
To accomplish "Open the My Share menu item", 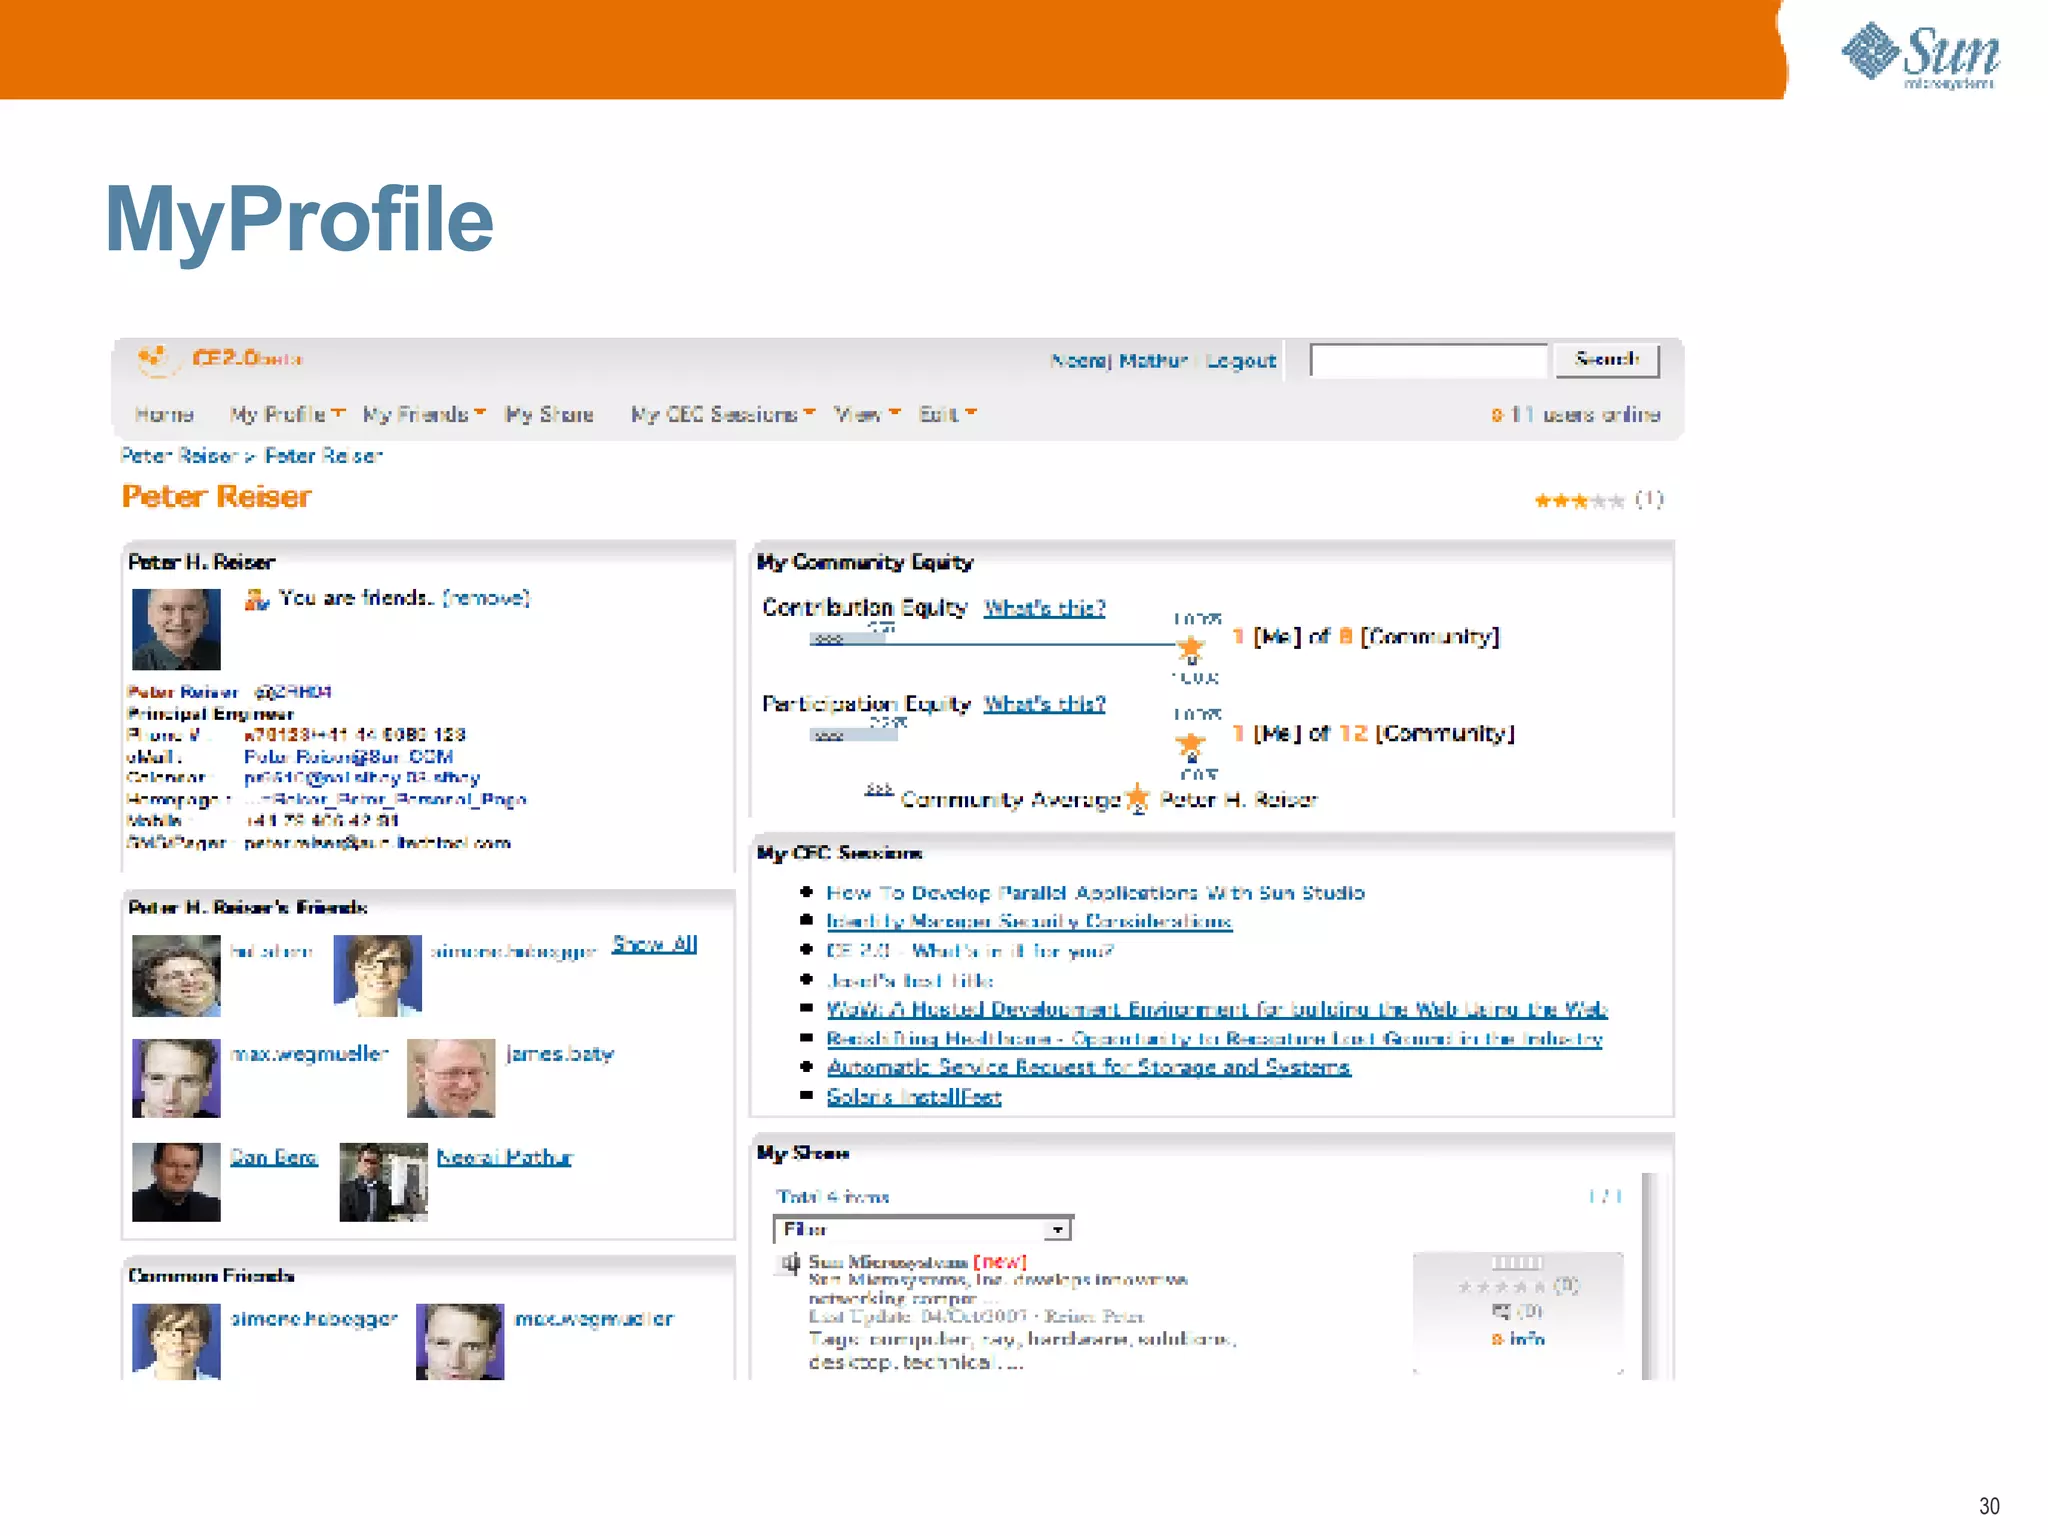I will click(x=549, y=414).
